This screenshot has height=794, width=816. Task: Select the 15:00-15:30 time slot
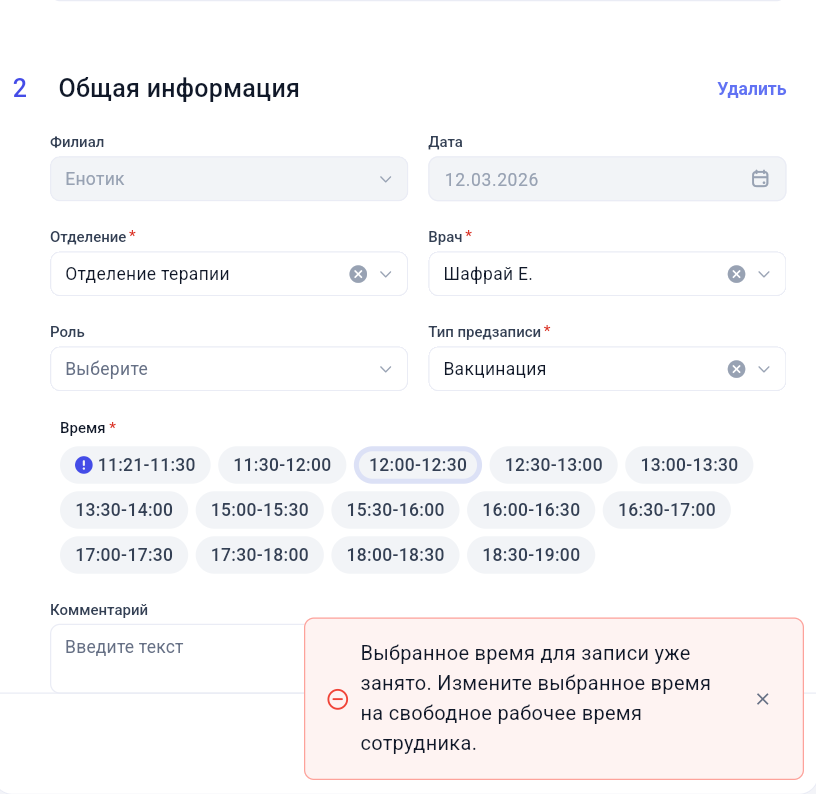260,510
